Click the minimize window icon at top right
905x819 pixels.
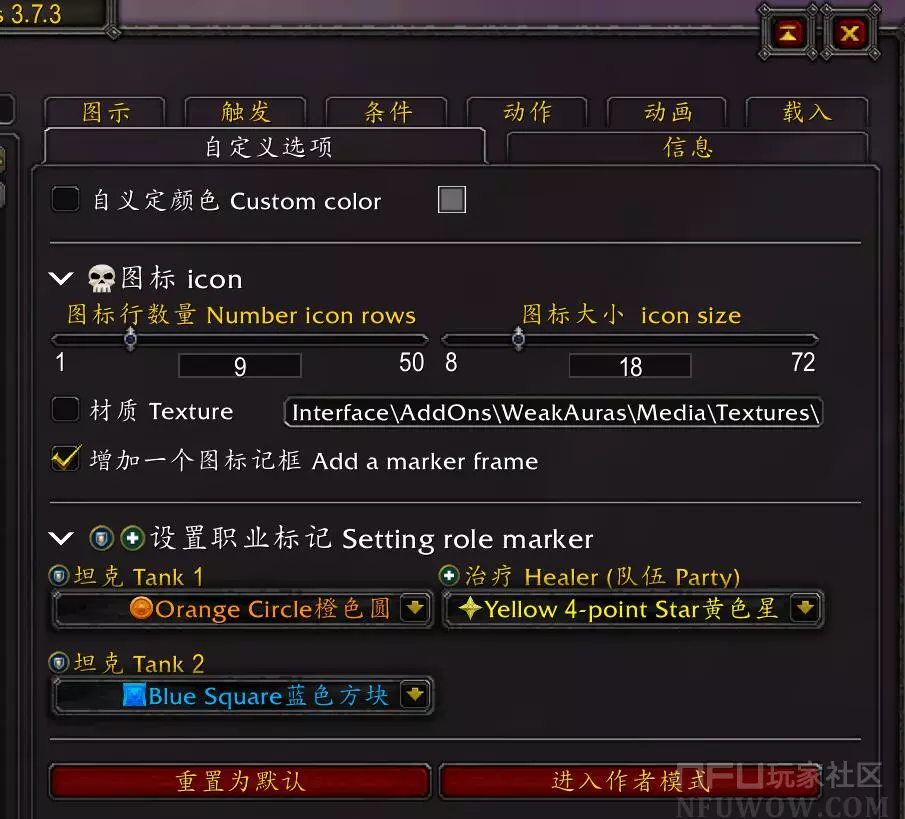tap(789, 33)
